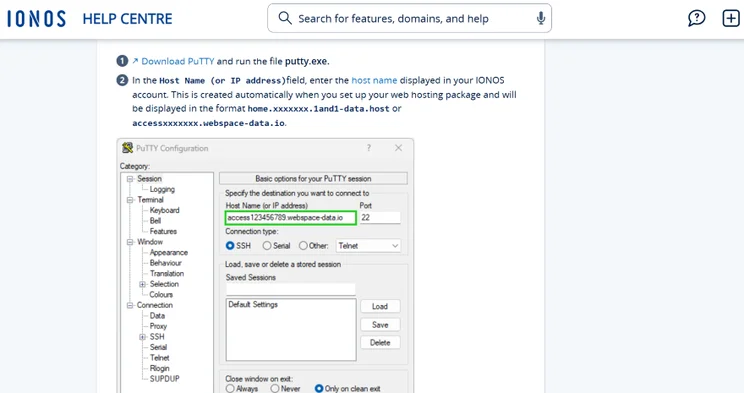The width and height of the screenshot is (744, 393).
Task: Click the PuTTY dialog help question mark
Action: click(x=369, y=148)
